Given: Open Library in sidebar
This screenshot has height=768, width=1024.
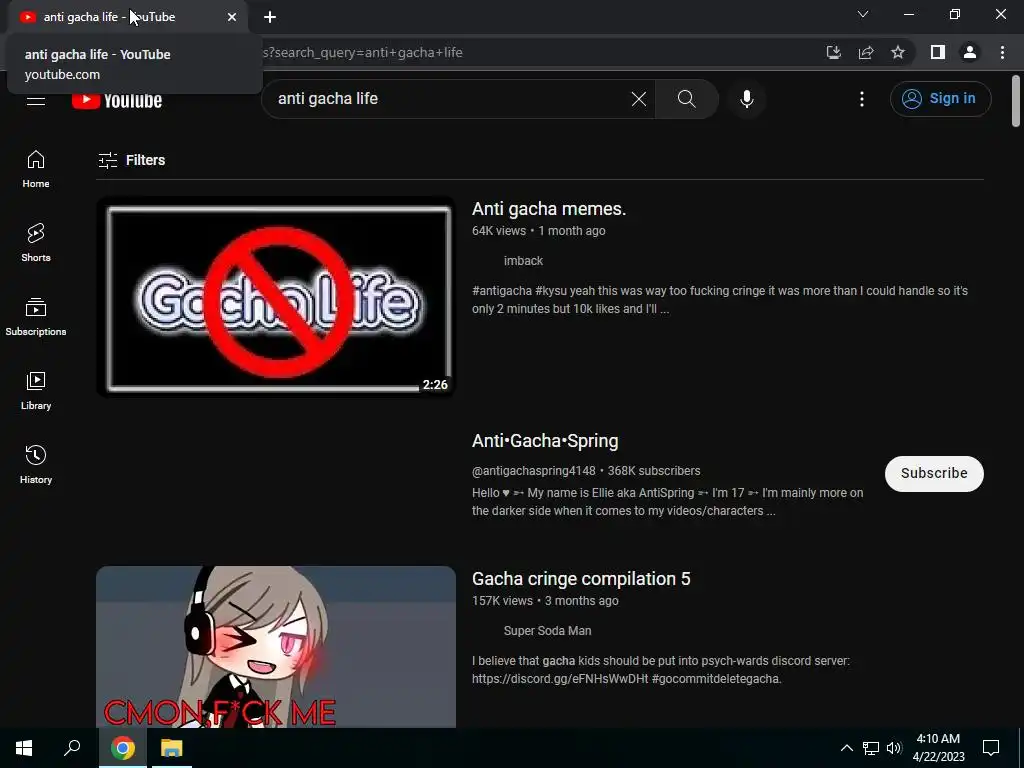Looking at the screenshot, I should [36, 391].
